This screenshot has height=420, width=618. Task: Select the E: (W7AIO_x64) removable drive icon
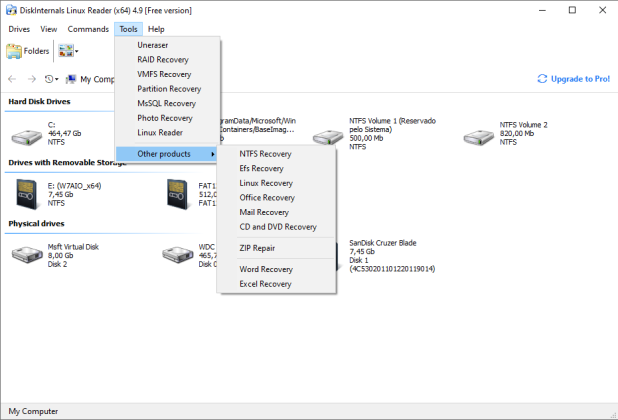27,194
